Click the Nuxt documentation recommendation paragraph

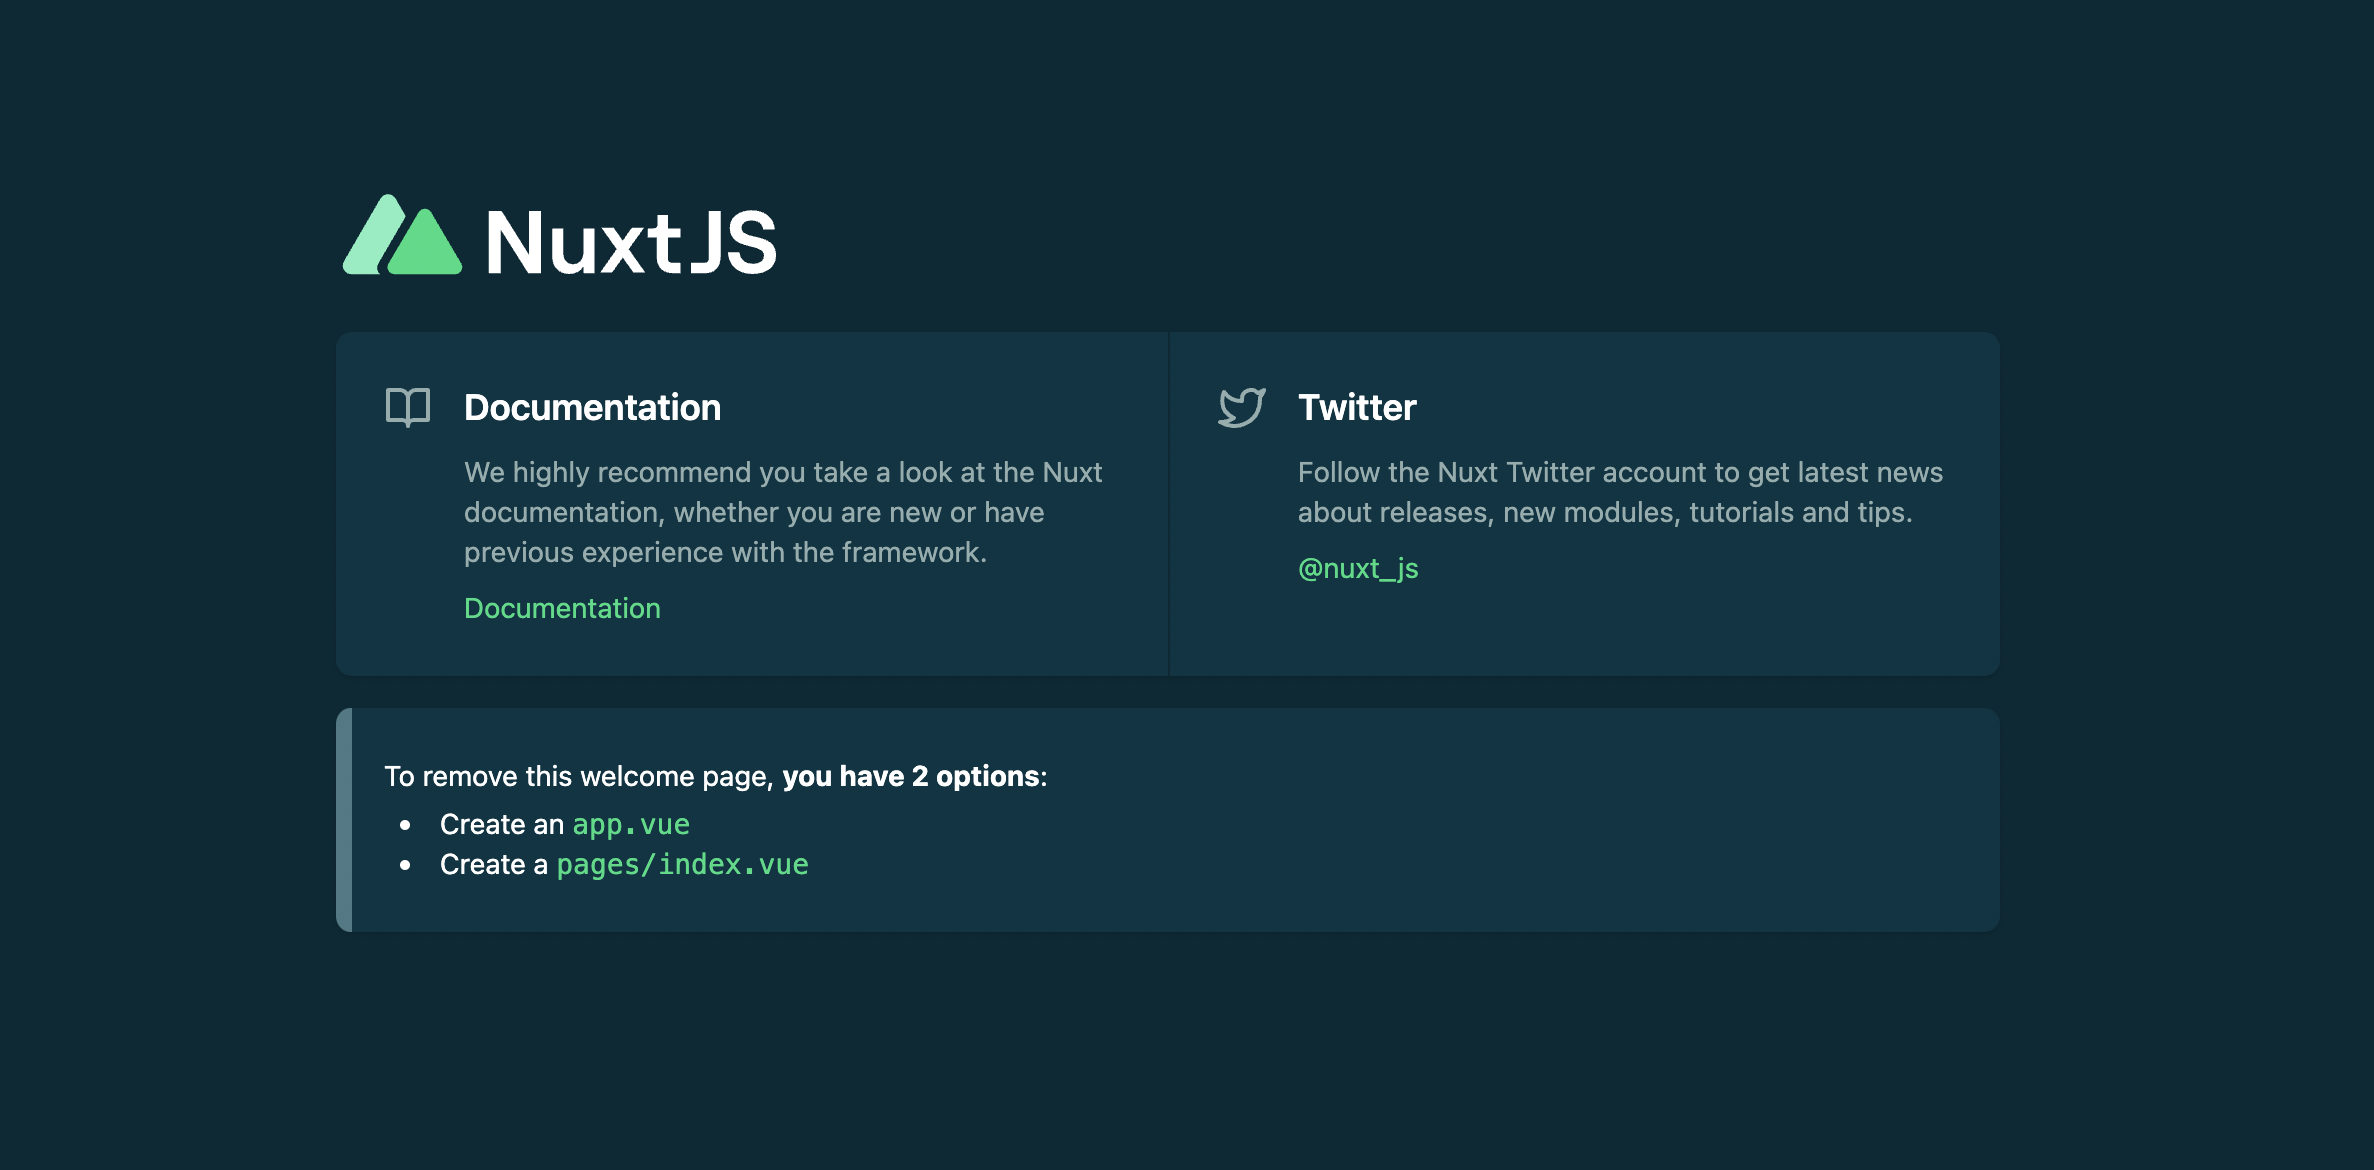click(782, 512)
